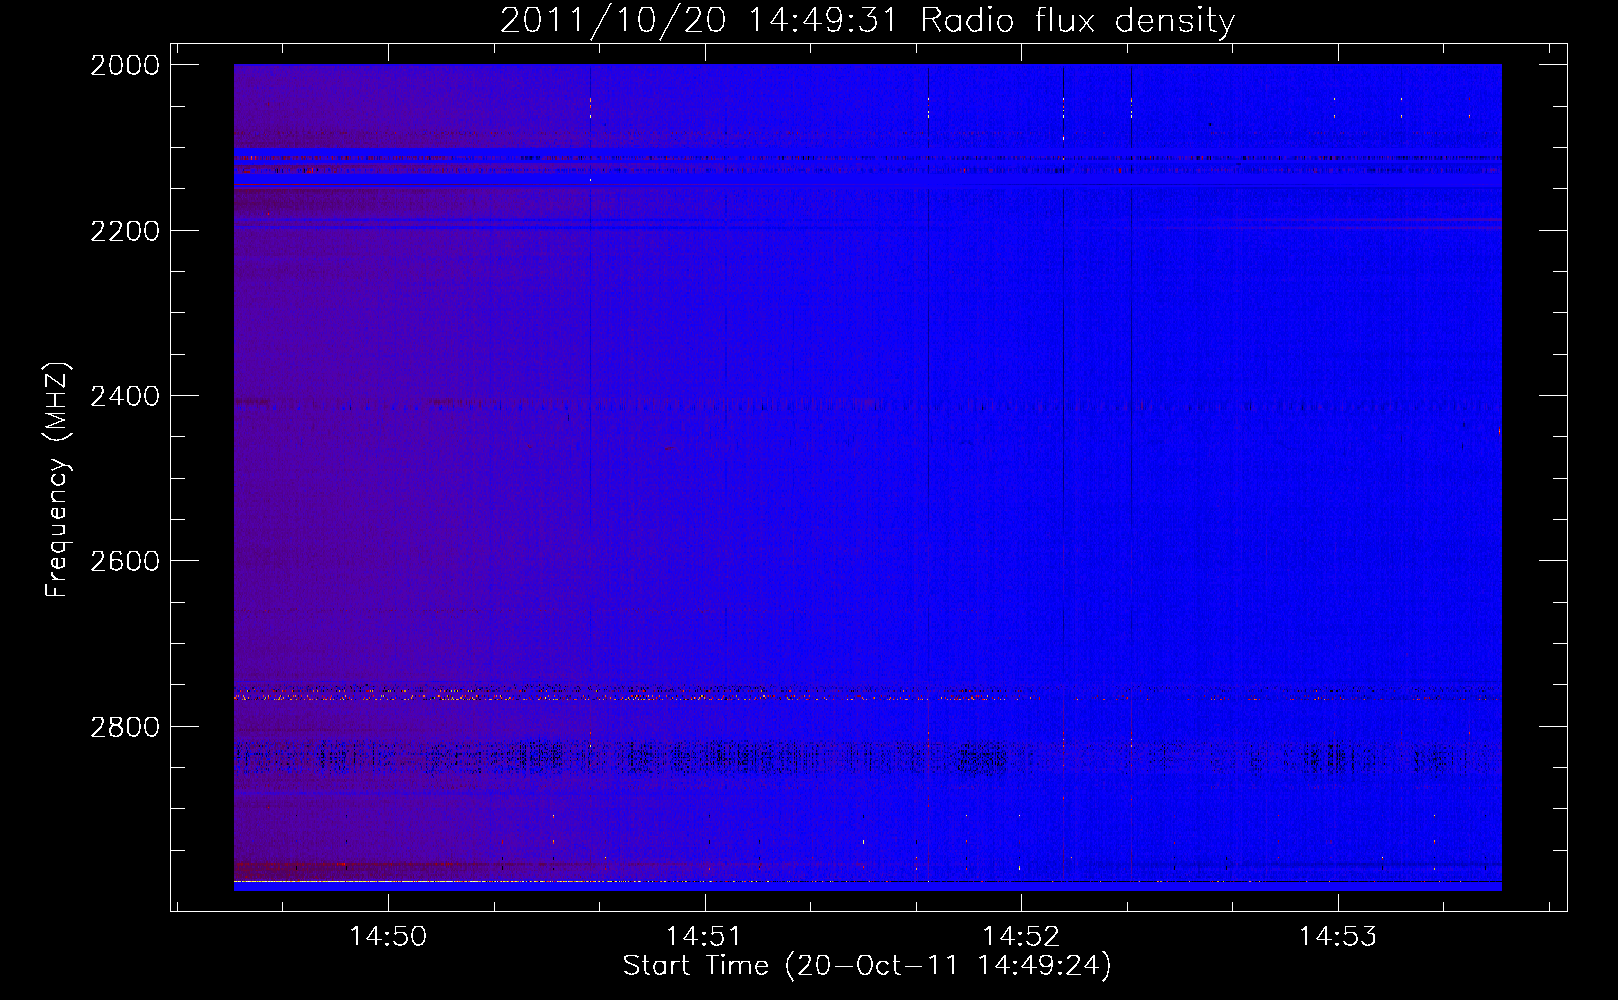Click the 2400 frequency tick label
This screenshot has width=1618, height=1000.
[x=125, y=397]
